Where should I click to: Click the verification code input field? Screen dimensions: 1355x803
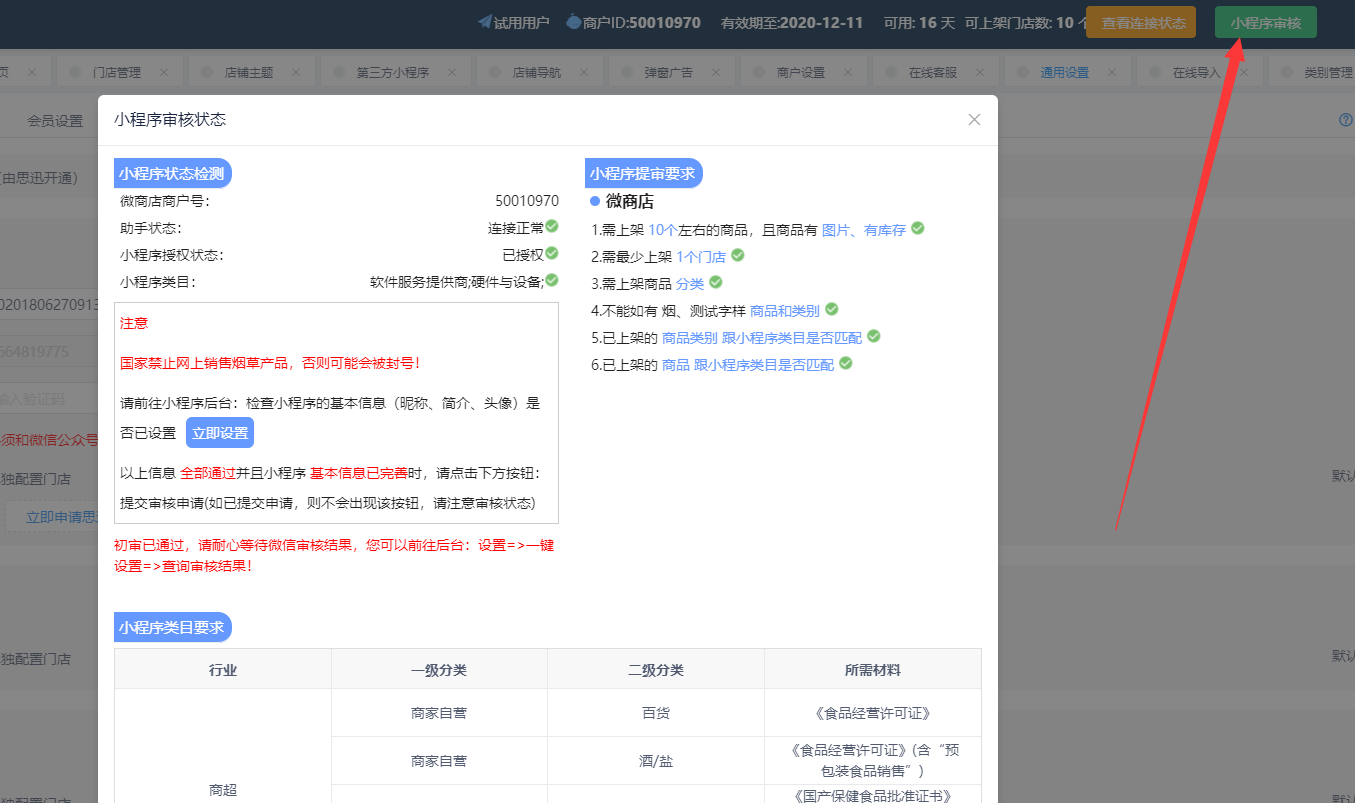[49, 399]
